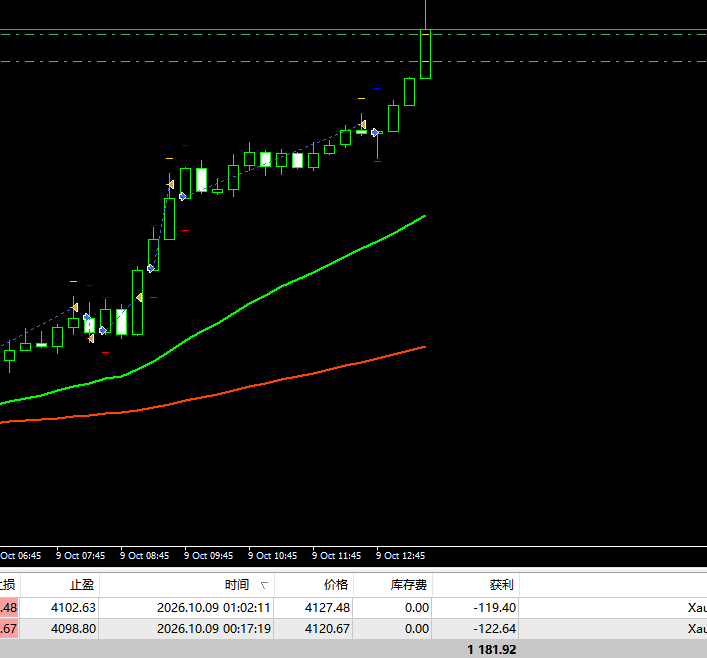Select the profit cell -119.40

pyautogui.click(x=495, y=607)
